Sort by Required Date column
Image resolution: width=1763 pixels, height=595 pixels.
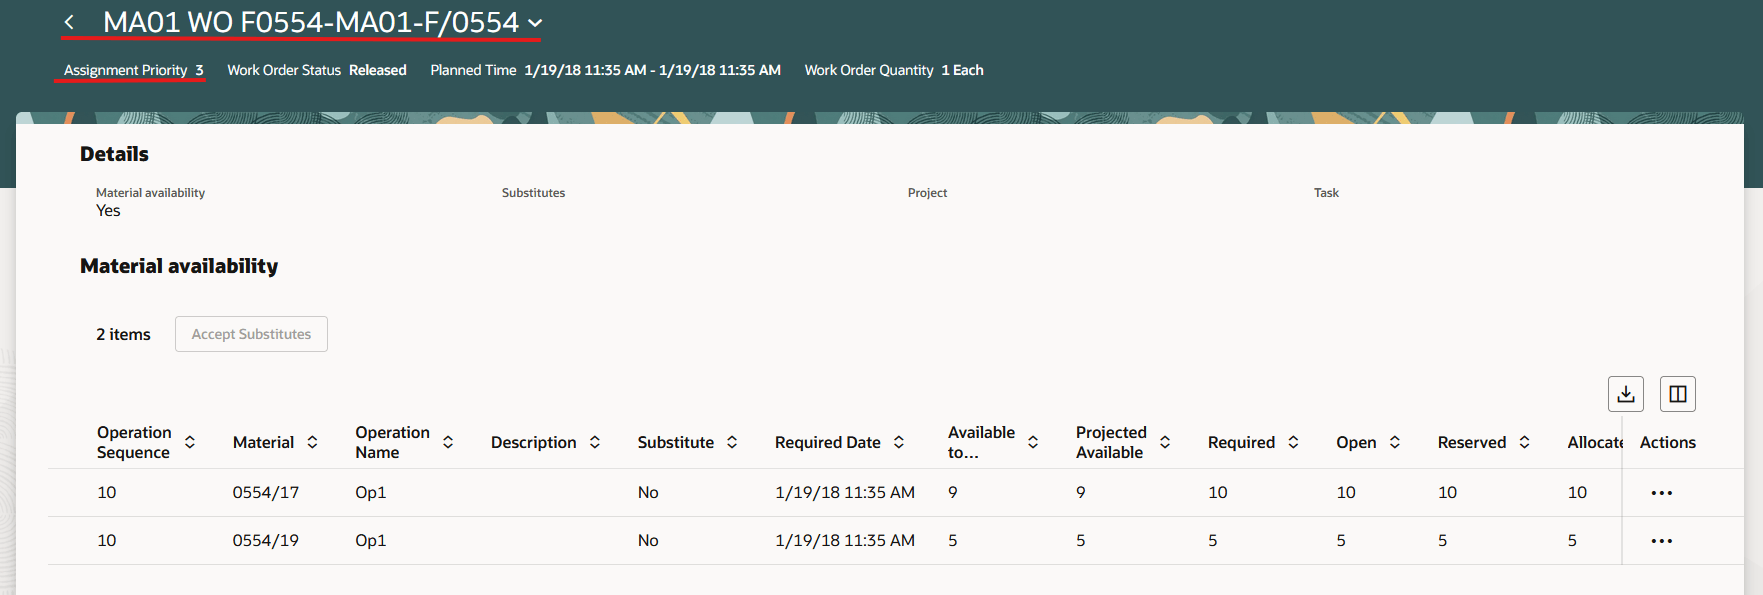[x=899, y=442]
